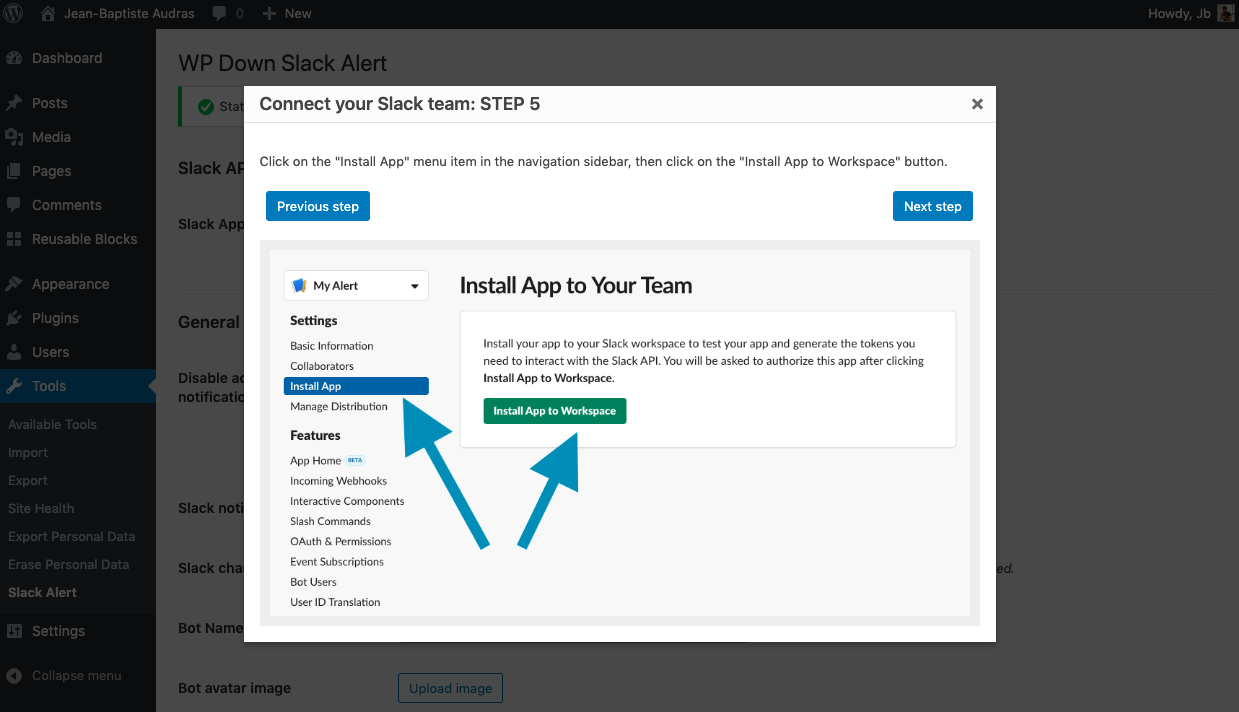Viewport: 1239px width, 712px height.
Task: Go to Next step
Action: 933,206
